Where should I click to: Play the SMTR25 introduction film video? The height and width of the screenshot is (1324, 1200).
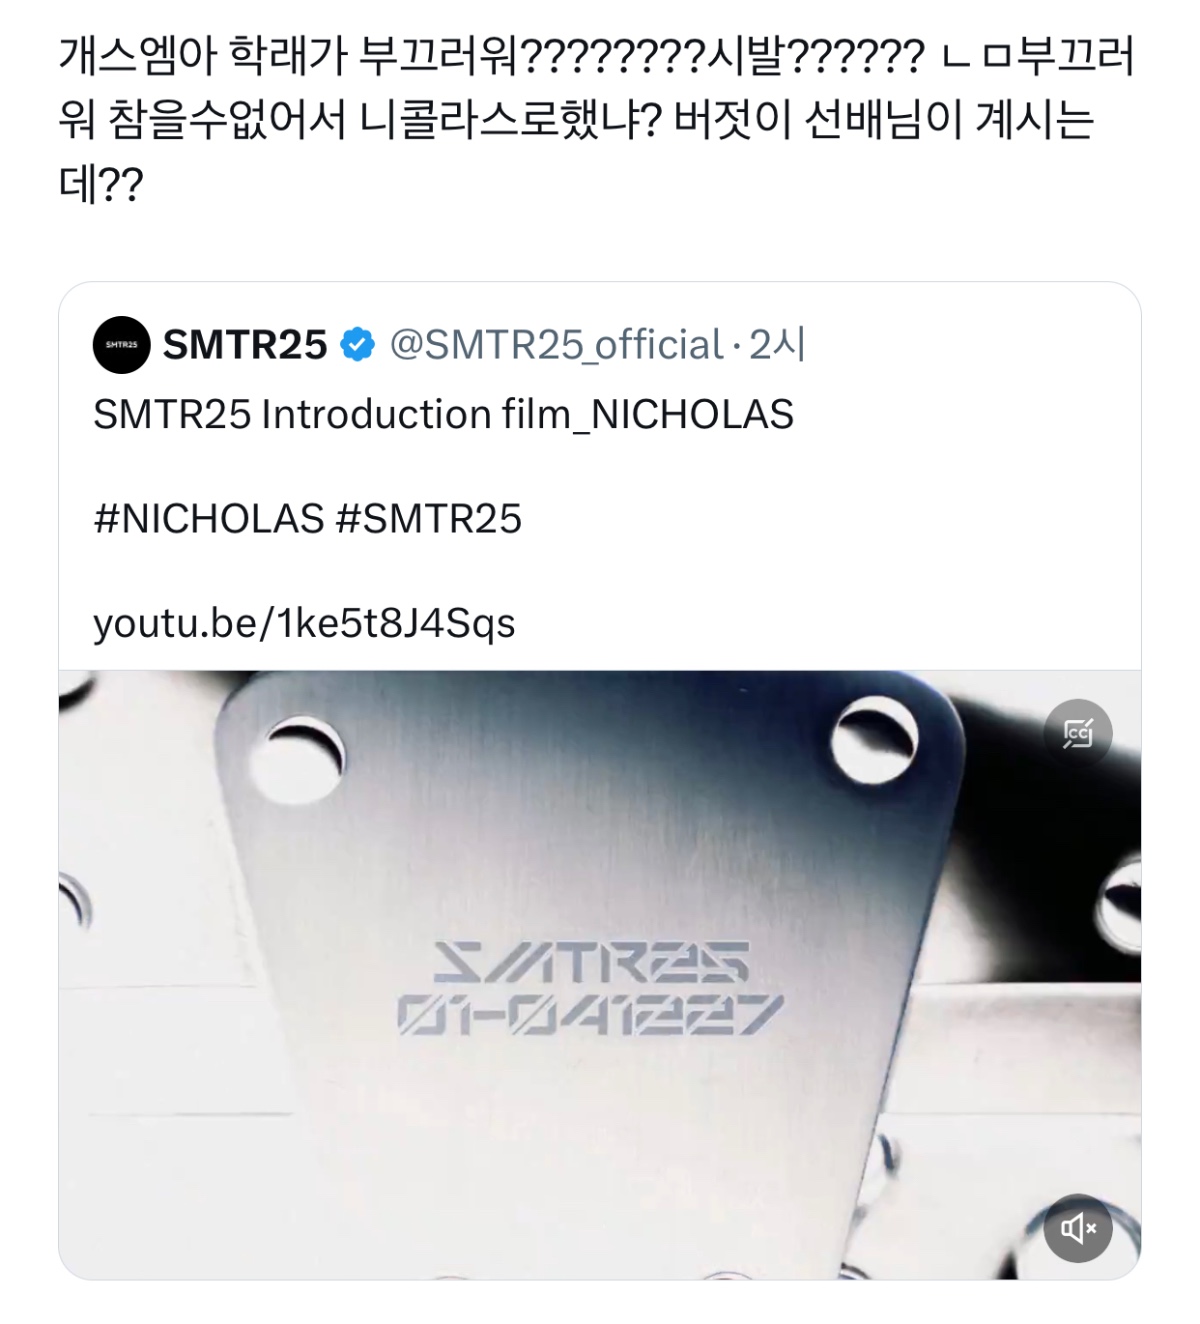coord(600,975)
